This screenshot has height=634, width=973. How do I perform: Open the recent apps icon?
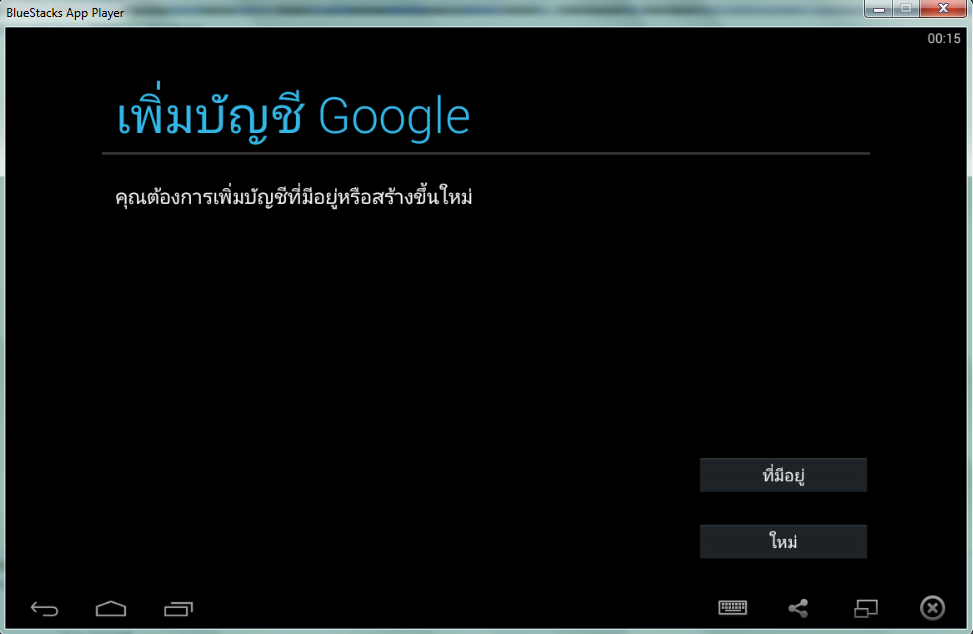(x=179, y=609)
